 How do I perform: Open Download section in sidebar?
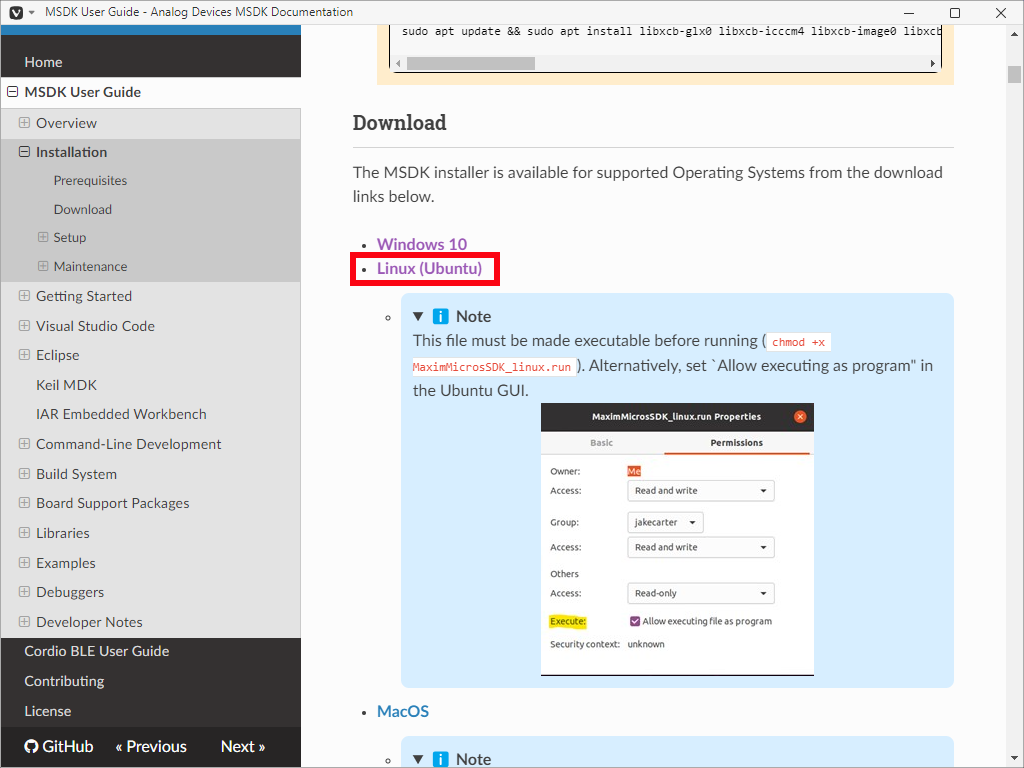coord(82,210)
